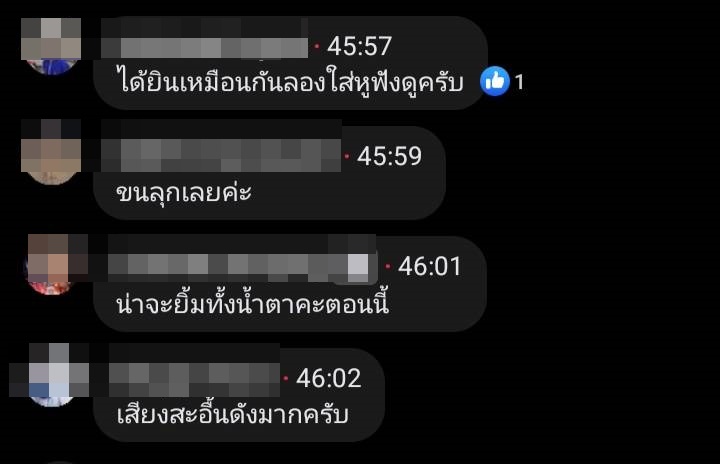The image size is (720, 464).
Task: Jump to timestamp 45:57
Action: (x=360, y=46)
